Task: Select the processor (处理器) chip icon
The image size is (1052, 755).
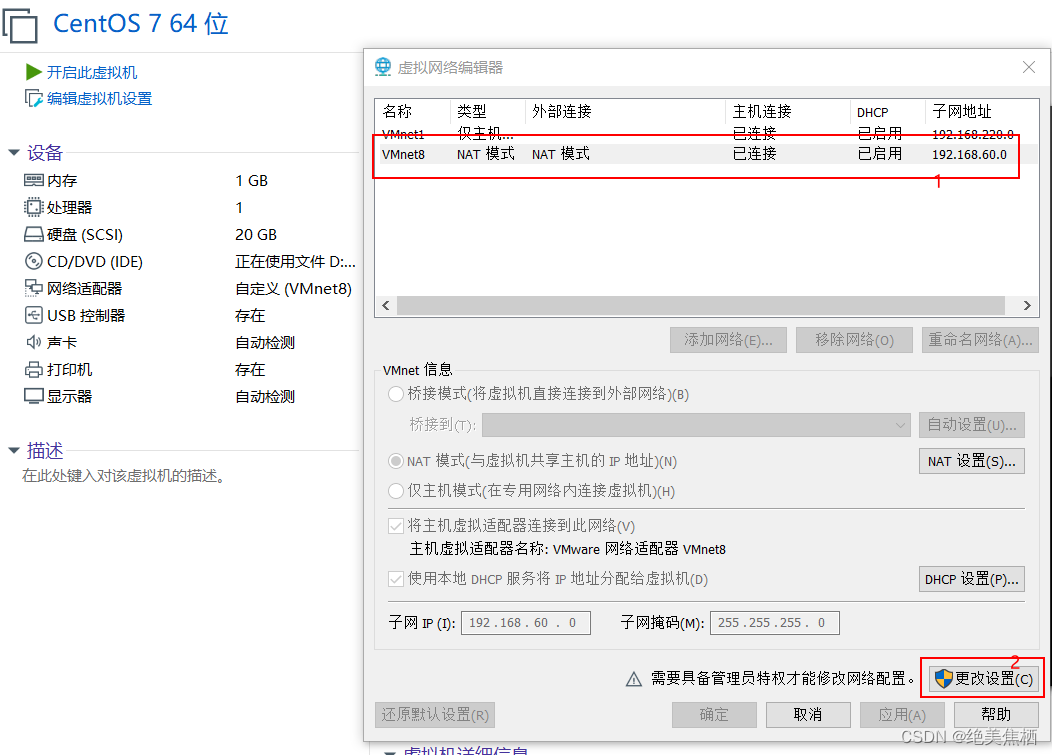Action: point(34,207)
